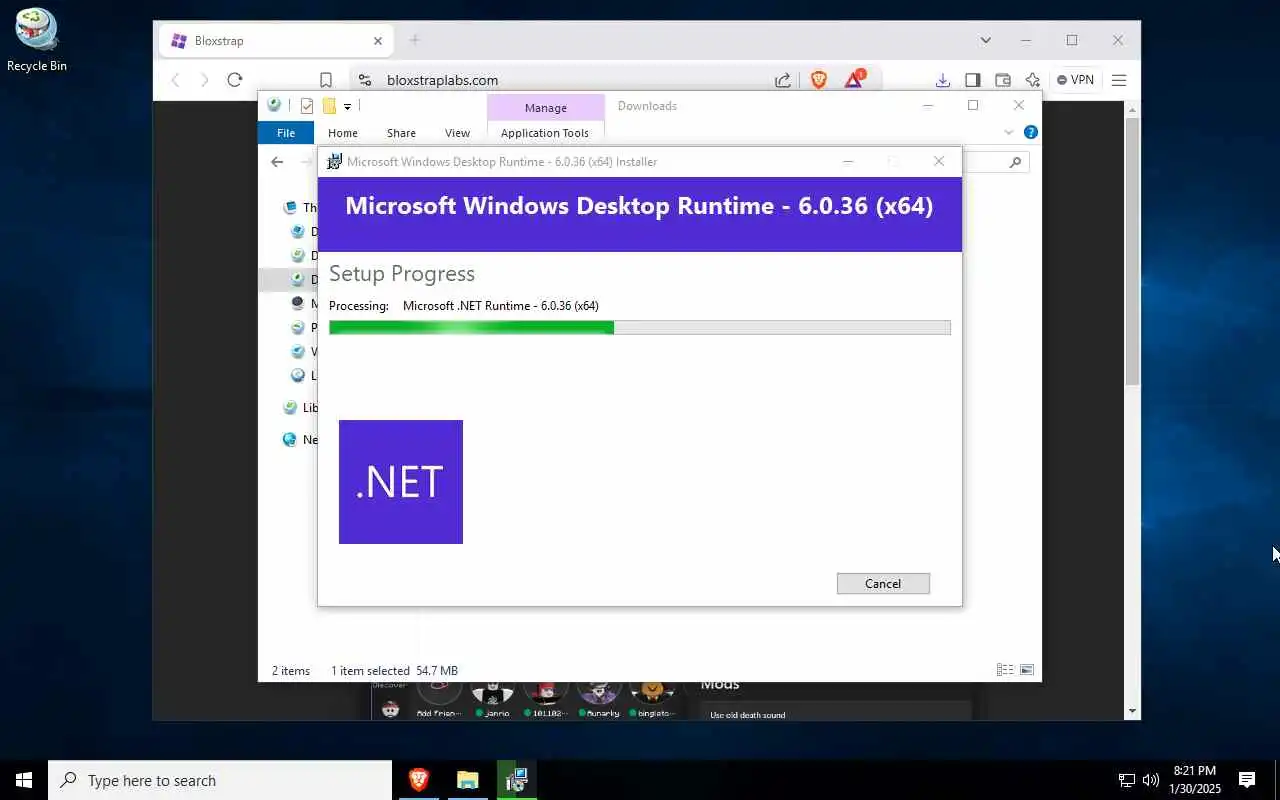Open the Recycle Bin desktop icon
Viewport: 1280px width, 800px height.
(x=37, y=40)
